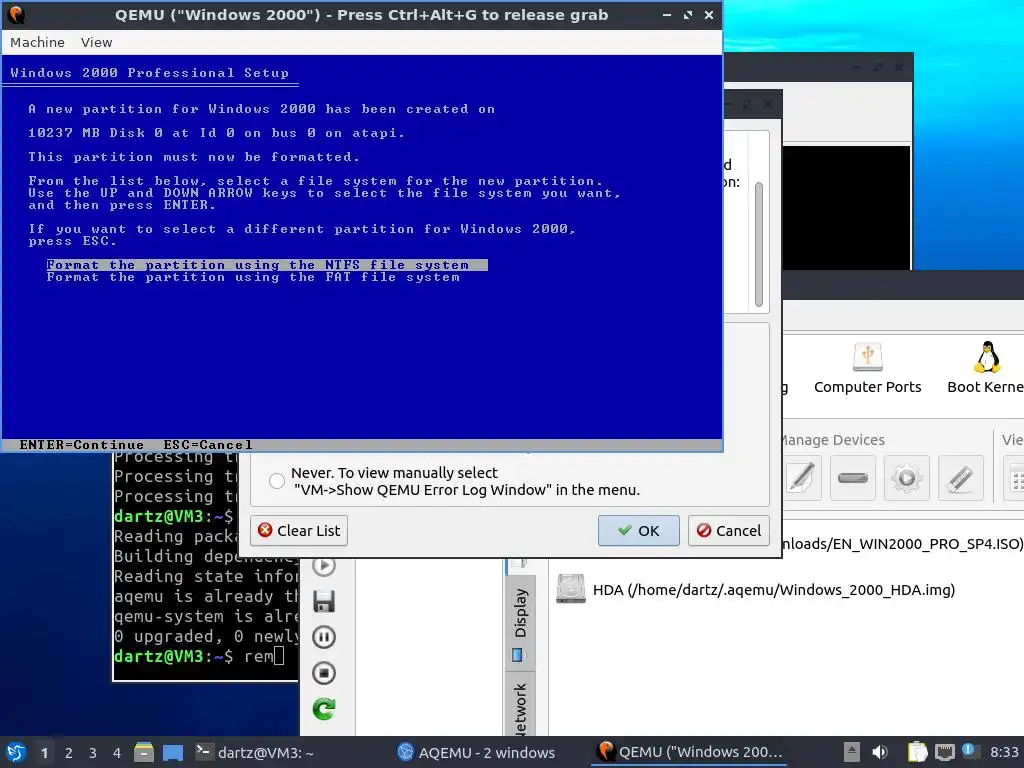Switch to workspace 3
The image size is (1024, 768).
pos(93,753)
